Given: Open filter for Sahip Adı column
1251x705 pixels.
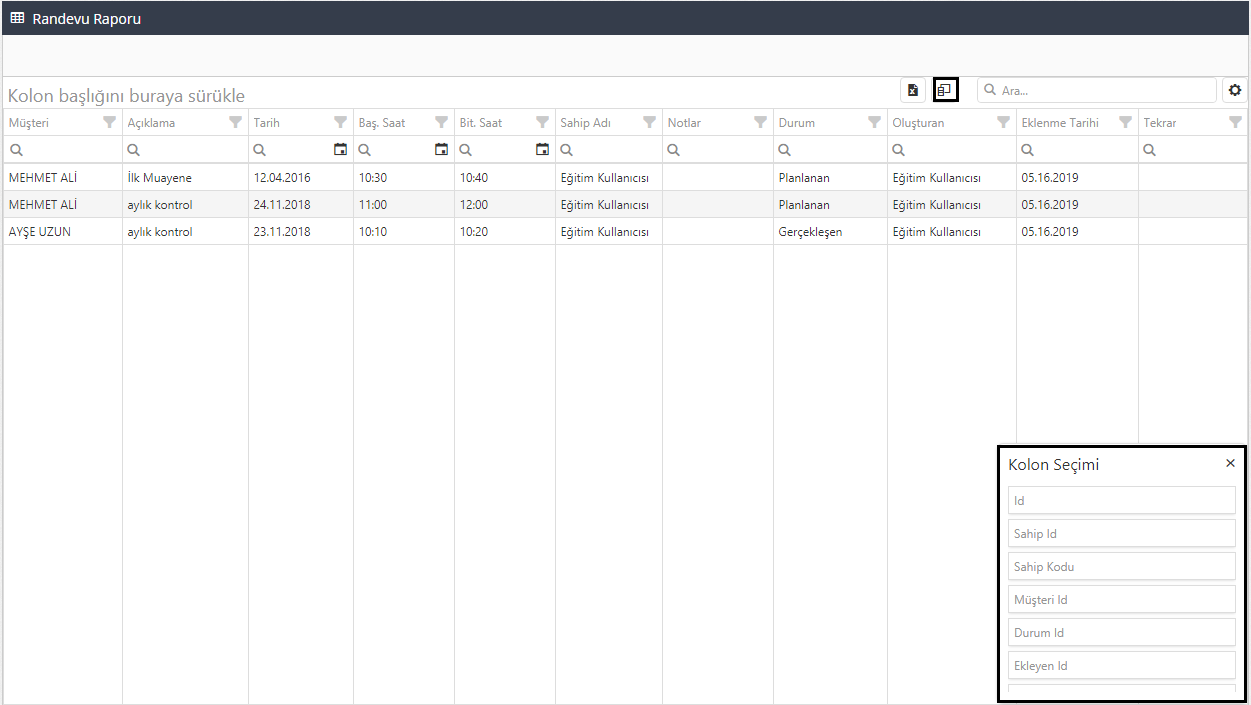Looking at the screenshot, I should (x=649, y=122).
